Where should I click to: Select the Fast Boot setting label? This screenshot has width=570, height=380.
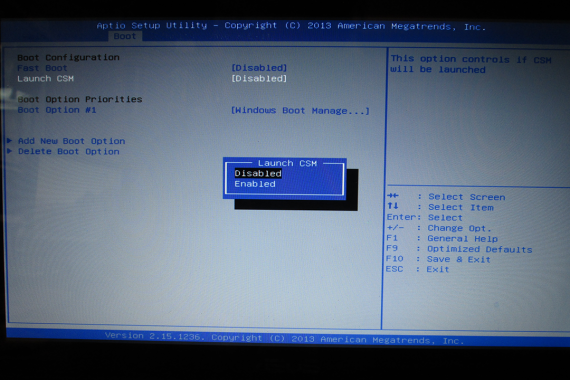click(42, 68)
